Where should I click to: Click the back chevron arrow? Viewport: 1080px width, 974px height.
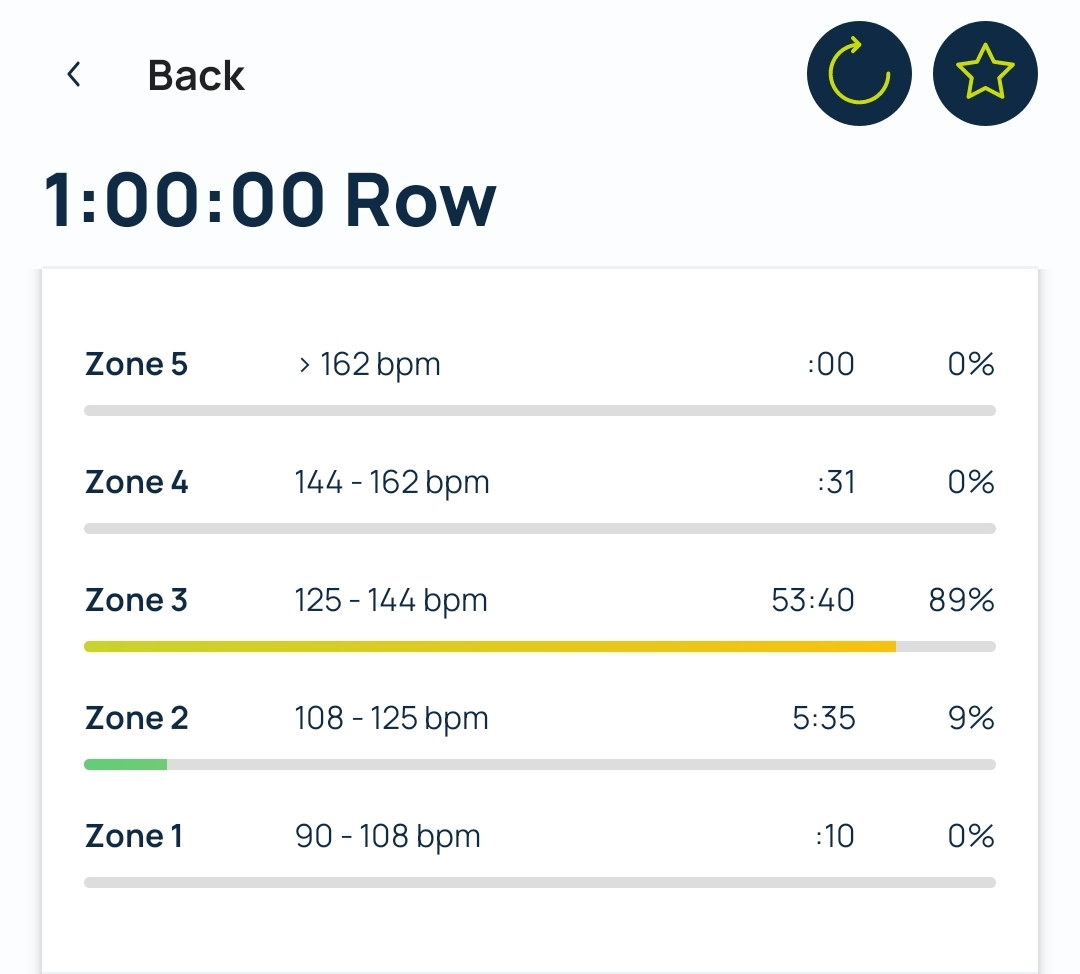(x=74, y=74)
